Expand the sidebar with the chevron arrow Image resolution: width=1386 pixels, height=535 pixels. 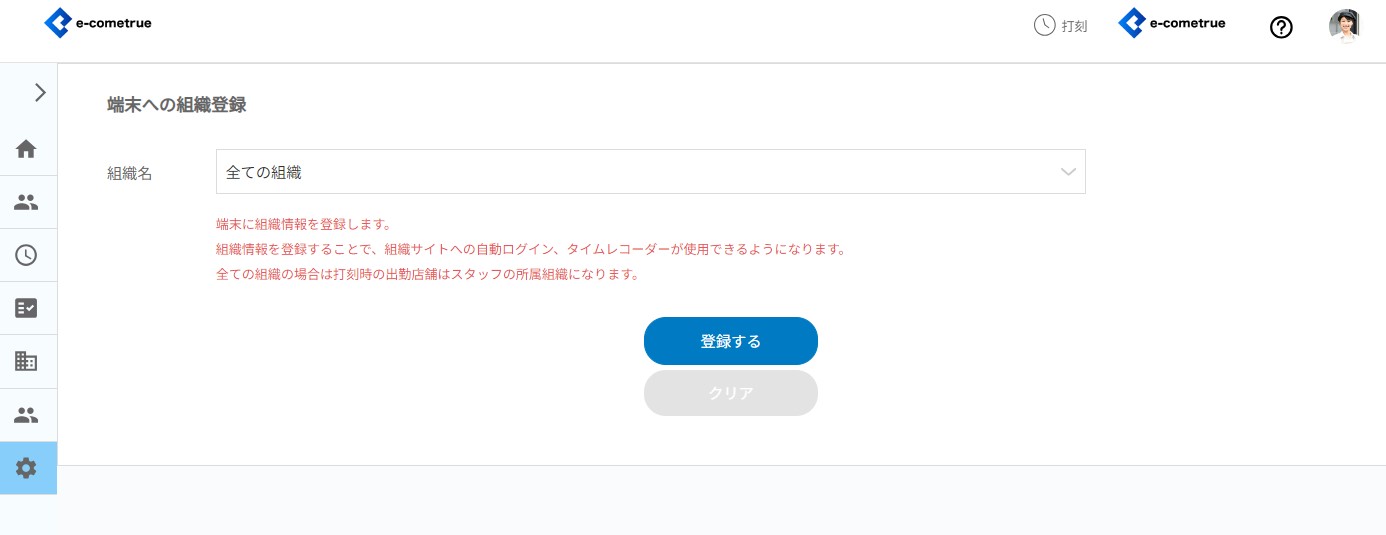(40, 93)
